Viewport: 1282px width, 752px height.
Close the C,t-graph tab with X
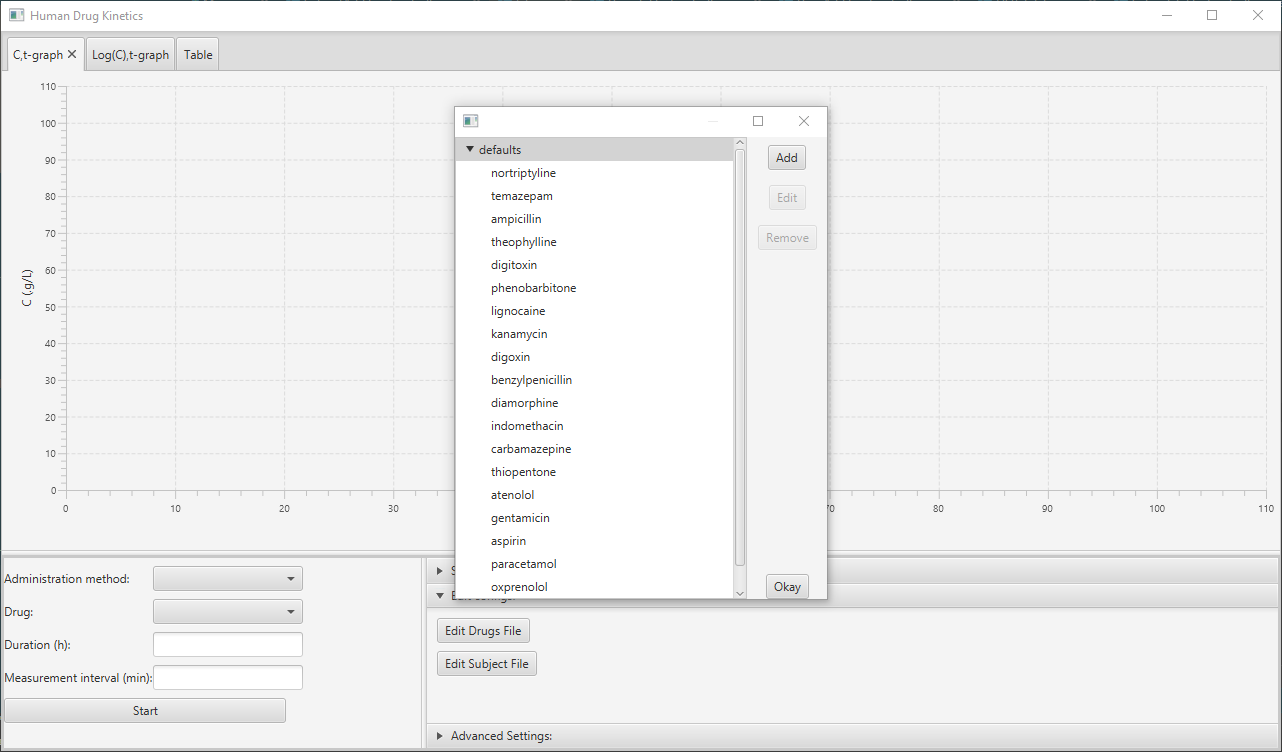pos(72,55)
